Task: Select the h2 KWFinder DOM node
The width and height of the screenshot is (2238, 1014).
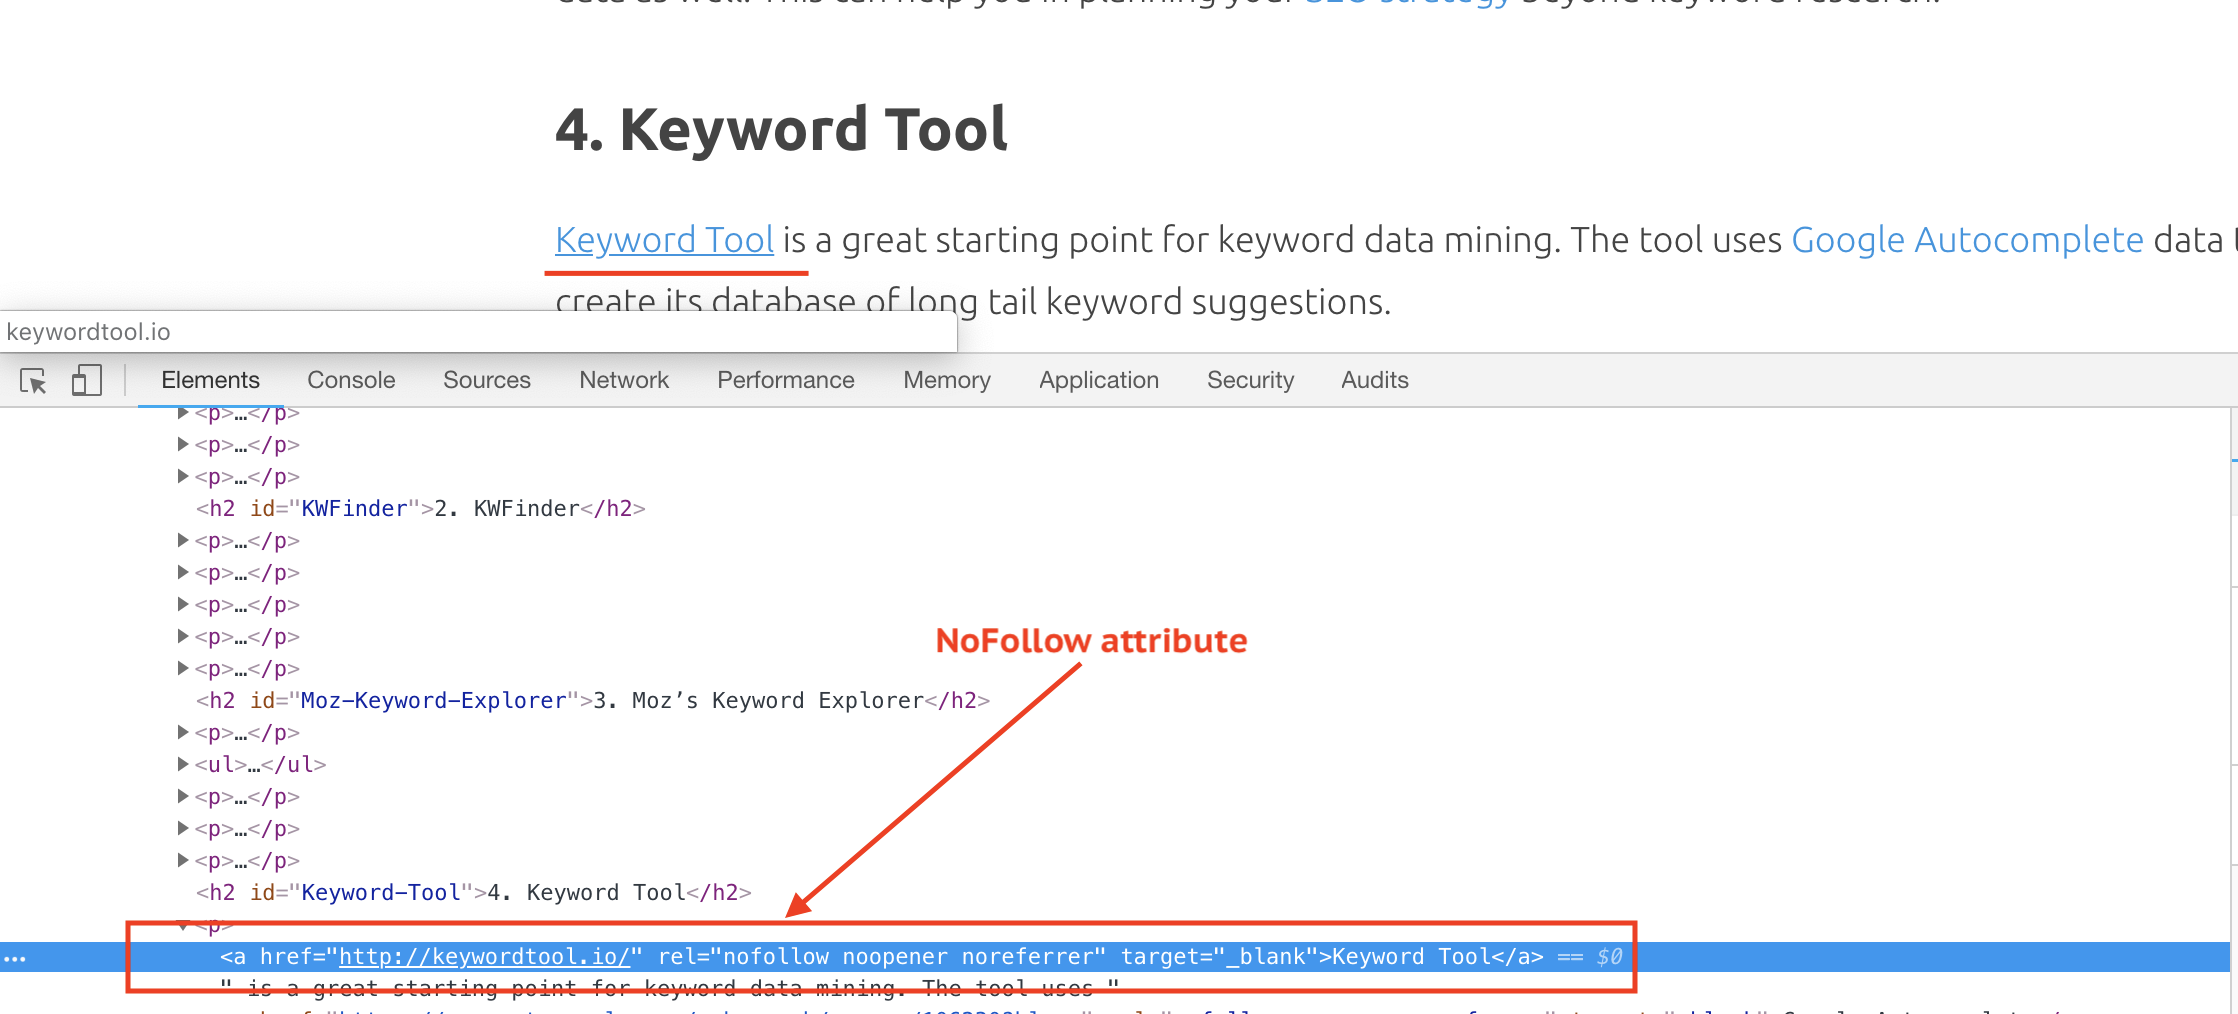Action: pos(421,509)
